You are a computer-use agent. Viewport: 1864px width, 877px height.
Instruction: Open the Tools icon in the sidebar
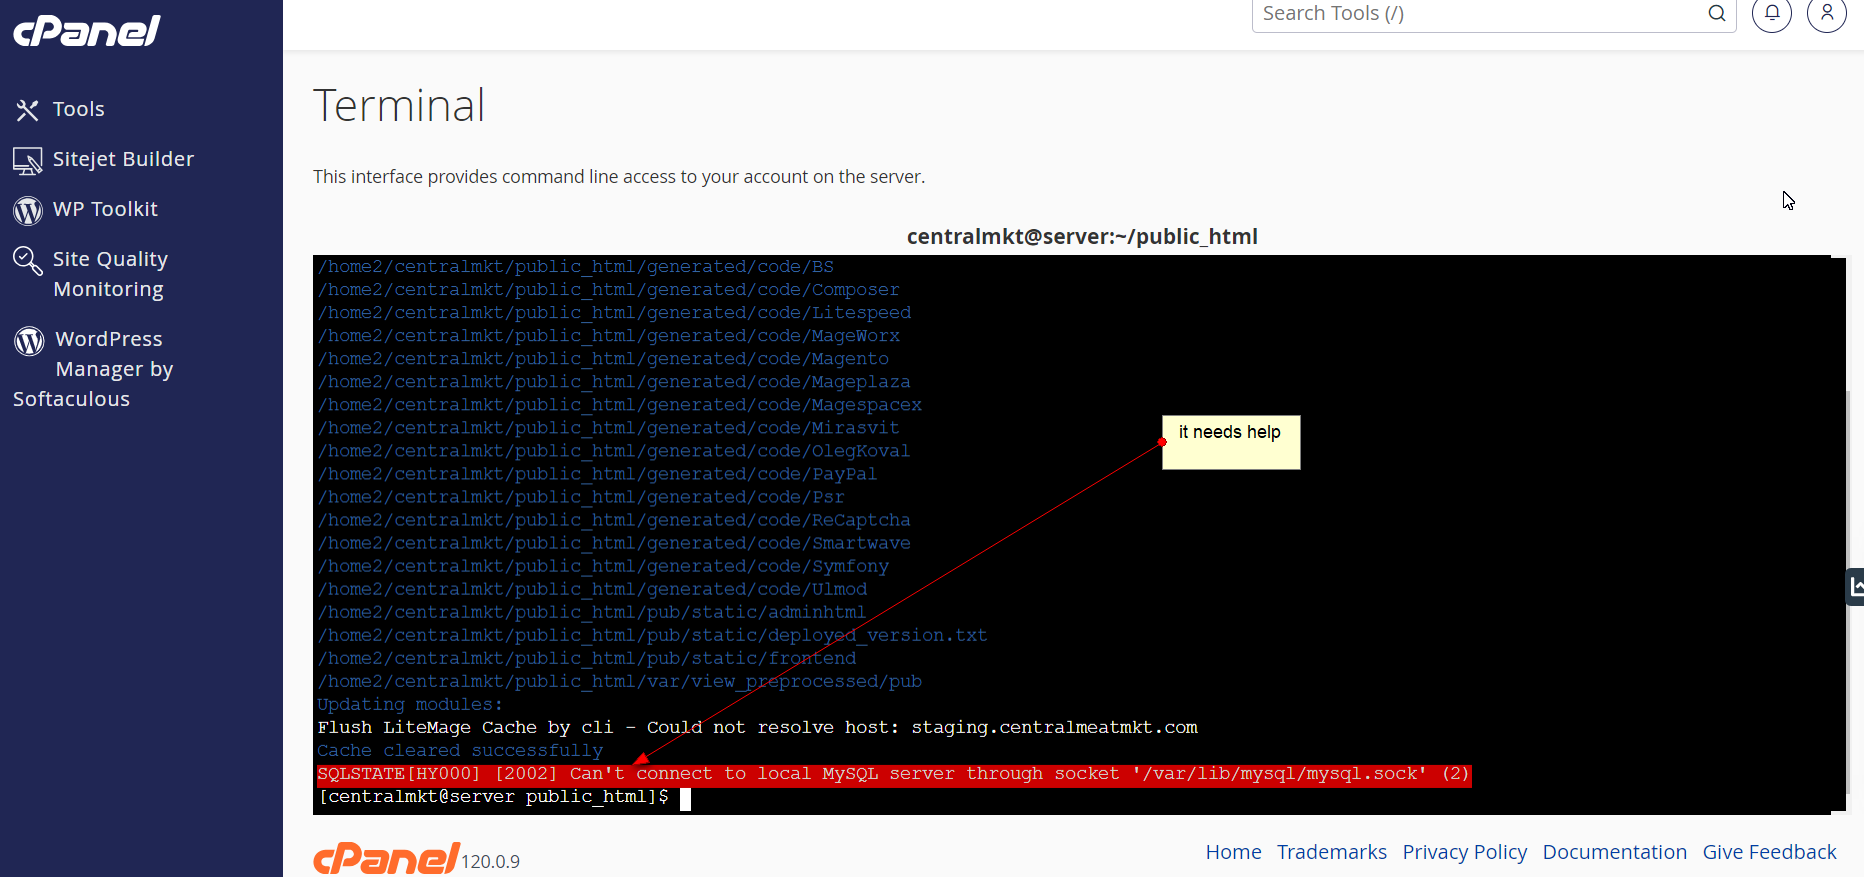27,110
